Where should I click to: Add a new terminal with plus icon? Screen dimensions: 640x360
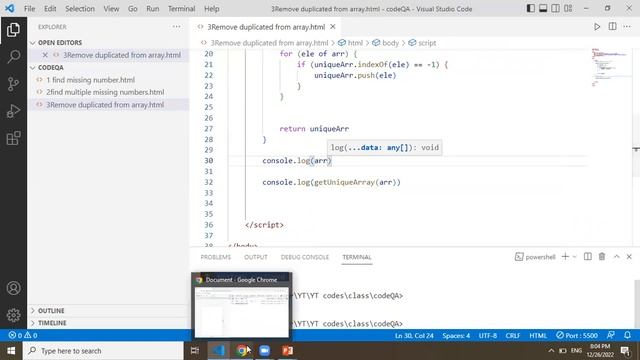(565, 256)
